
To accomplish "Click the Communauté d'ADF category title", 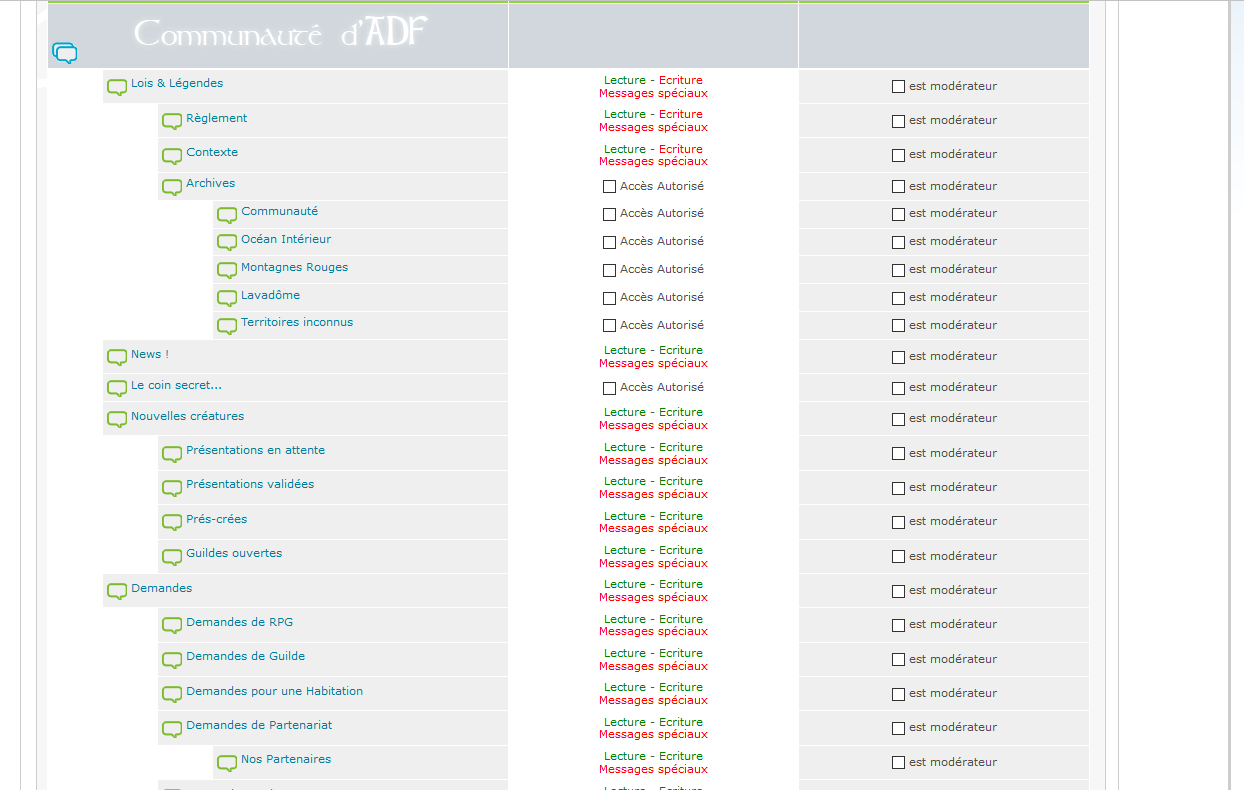I will point(281,33).
